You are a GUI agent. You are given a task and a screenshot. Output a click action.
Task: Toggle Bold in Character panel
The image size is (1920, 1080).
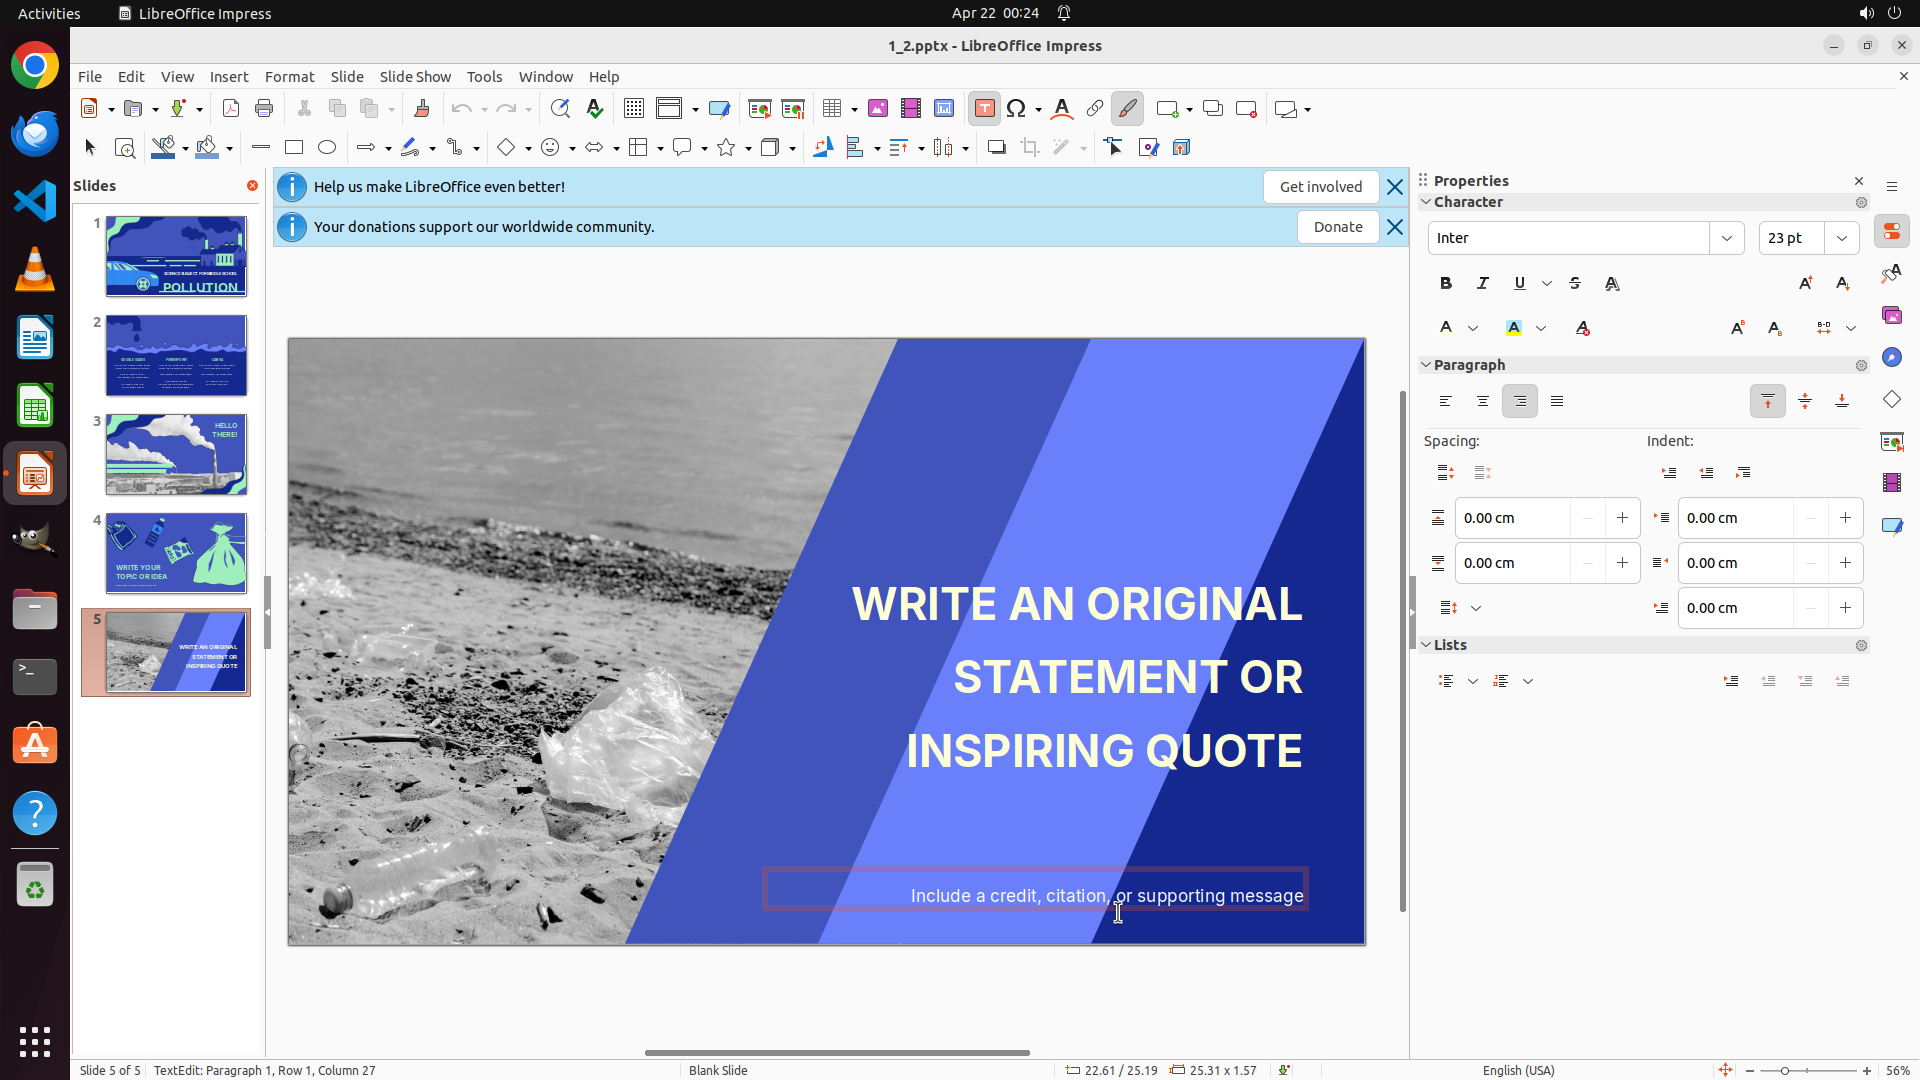(1446, 284)
